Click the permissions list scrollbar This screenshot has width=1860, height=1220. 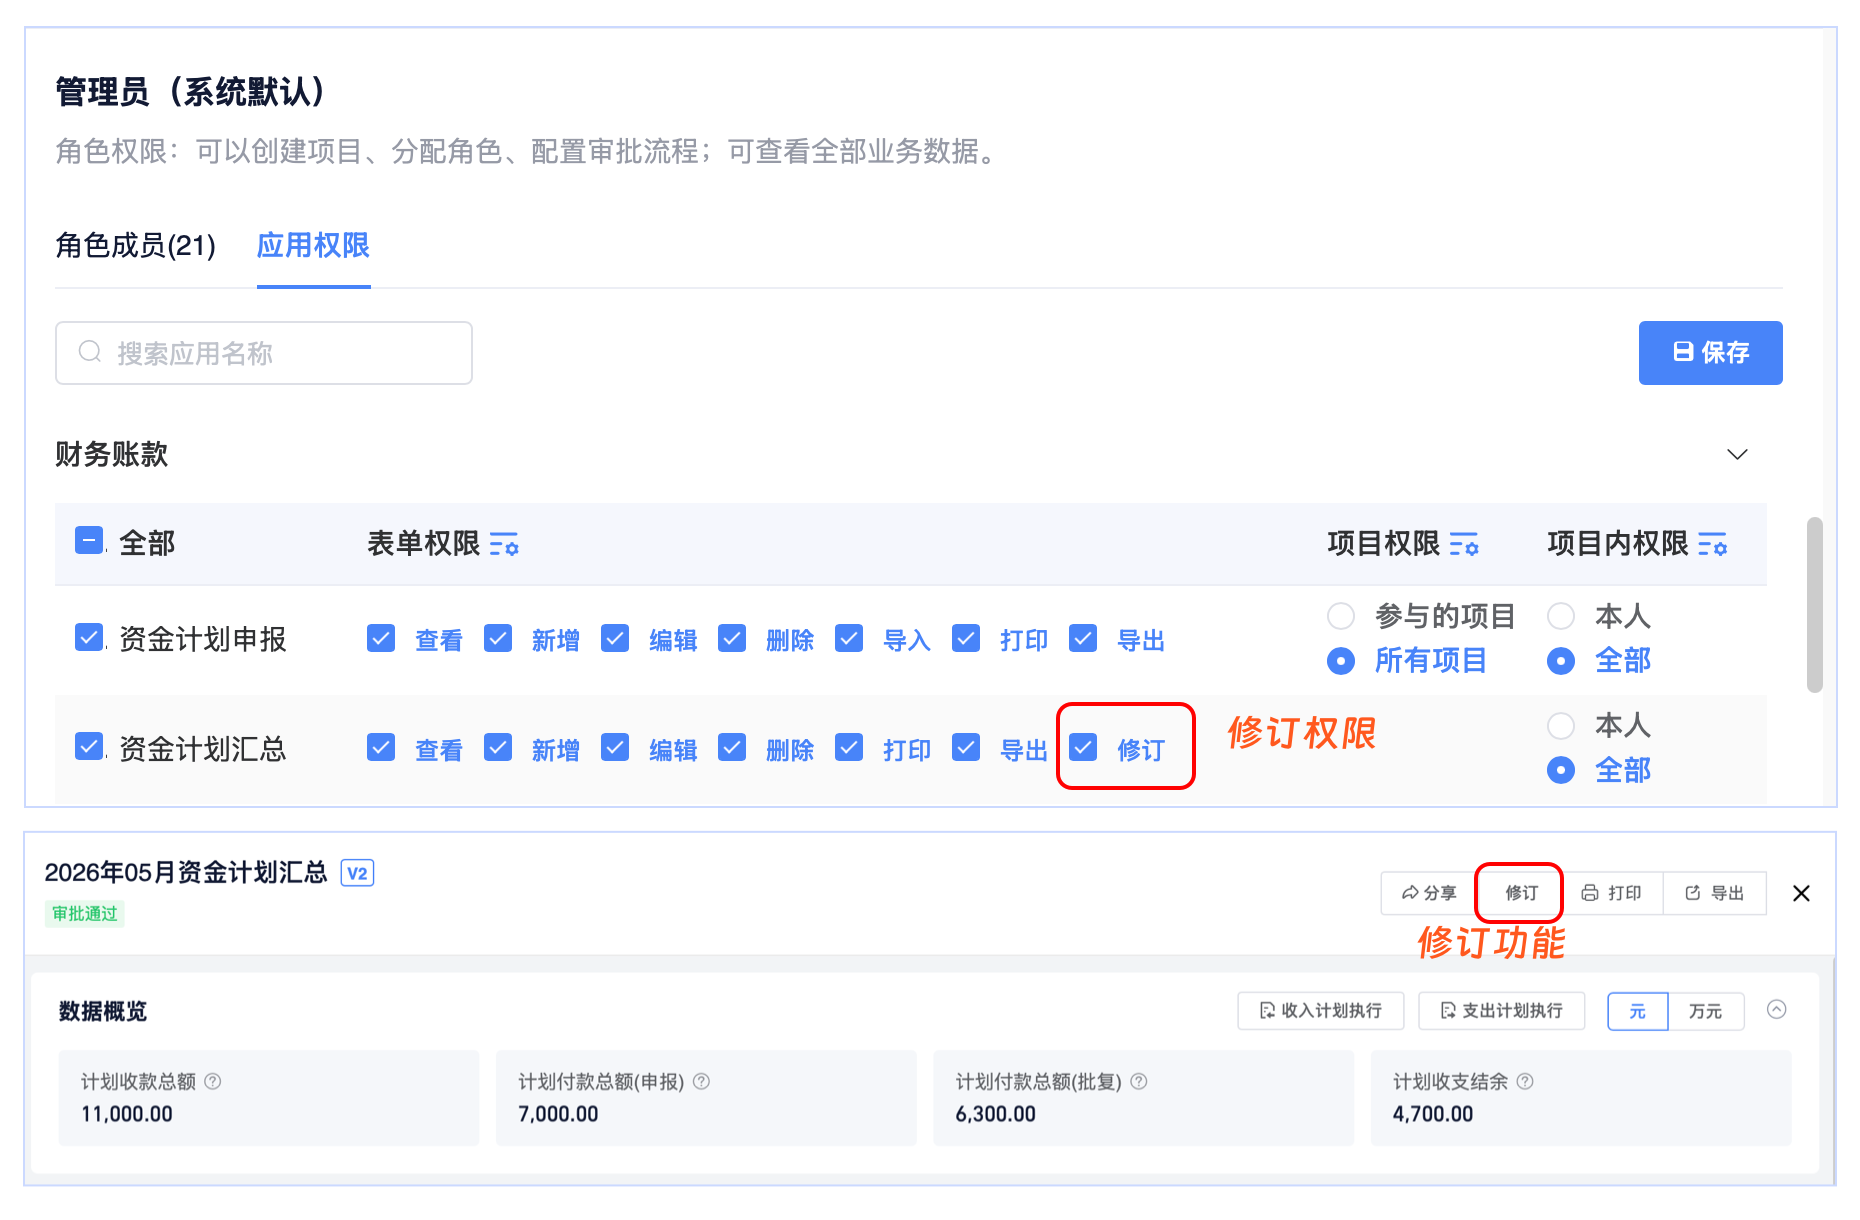pyautogui.click(x=1815, y=605)
